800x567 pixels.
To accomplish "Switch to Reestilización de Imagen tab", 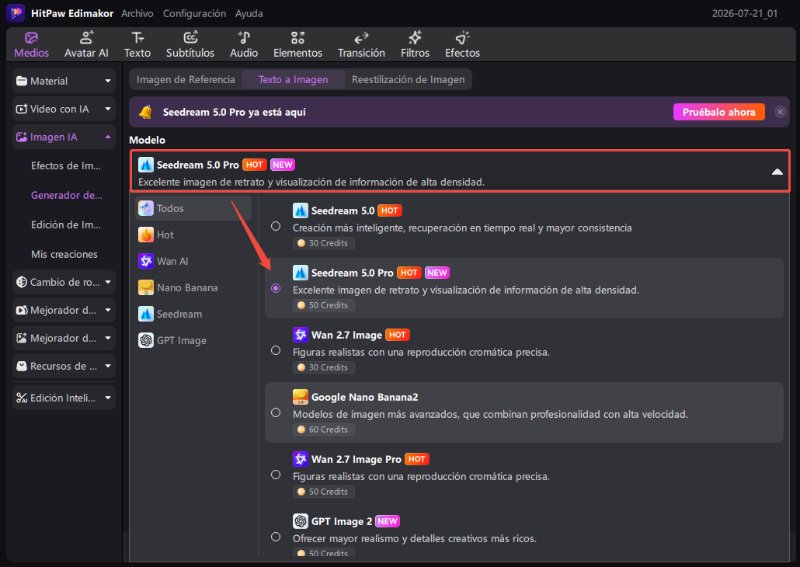I will (408, 80).
